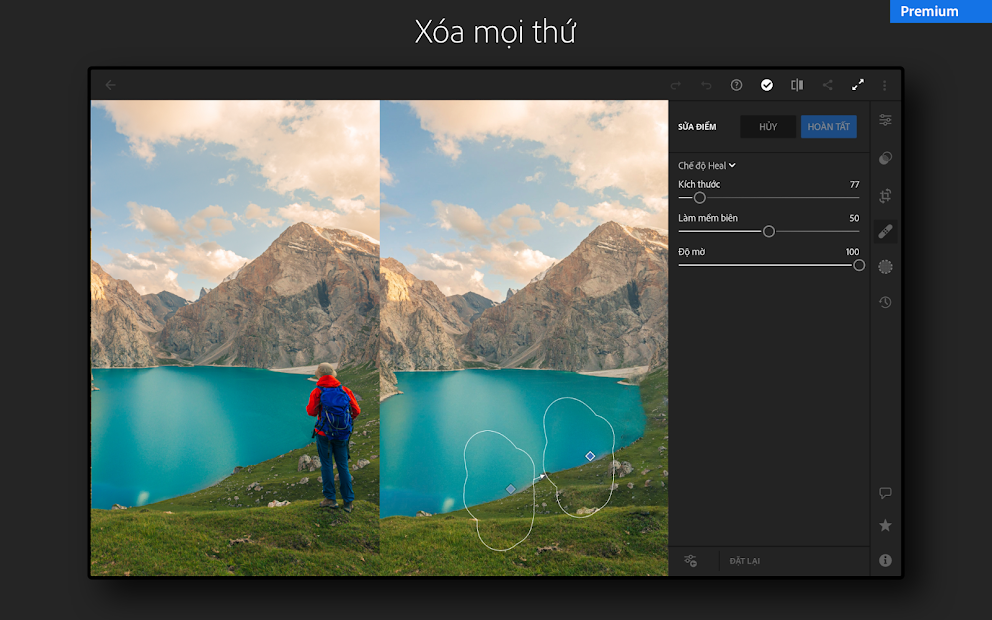Enter fullscreen with the expand arrows

coord(858,85)
